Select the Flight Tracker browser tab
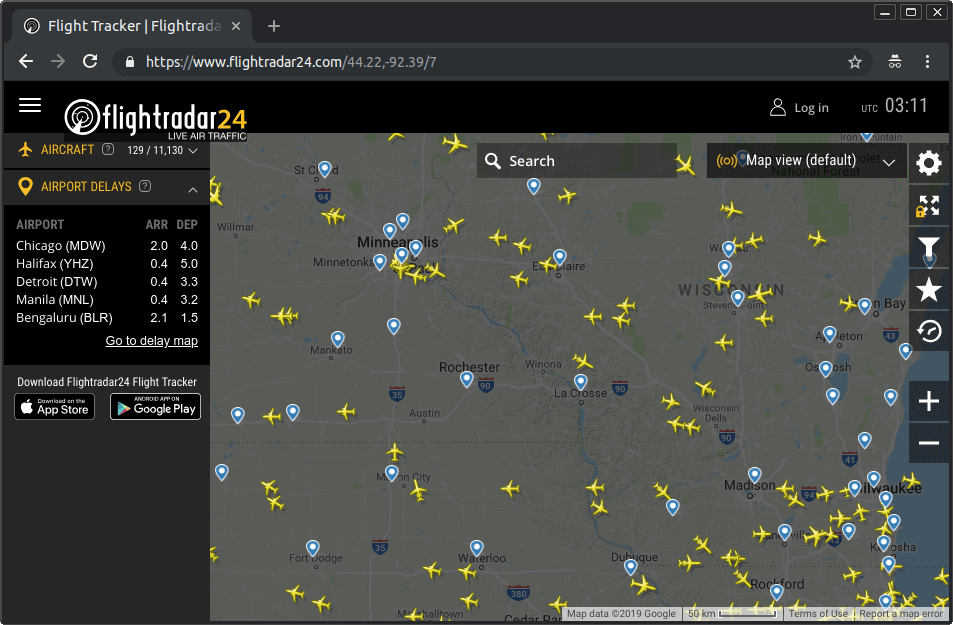 click(125, 26)
